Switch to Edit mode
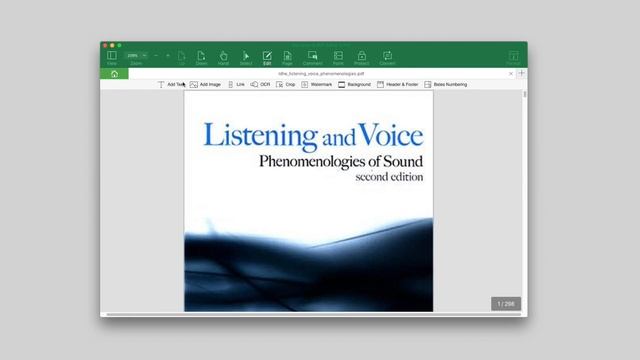The height and width of the screenshot is (360, 640). click(267, 58)
